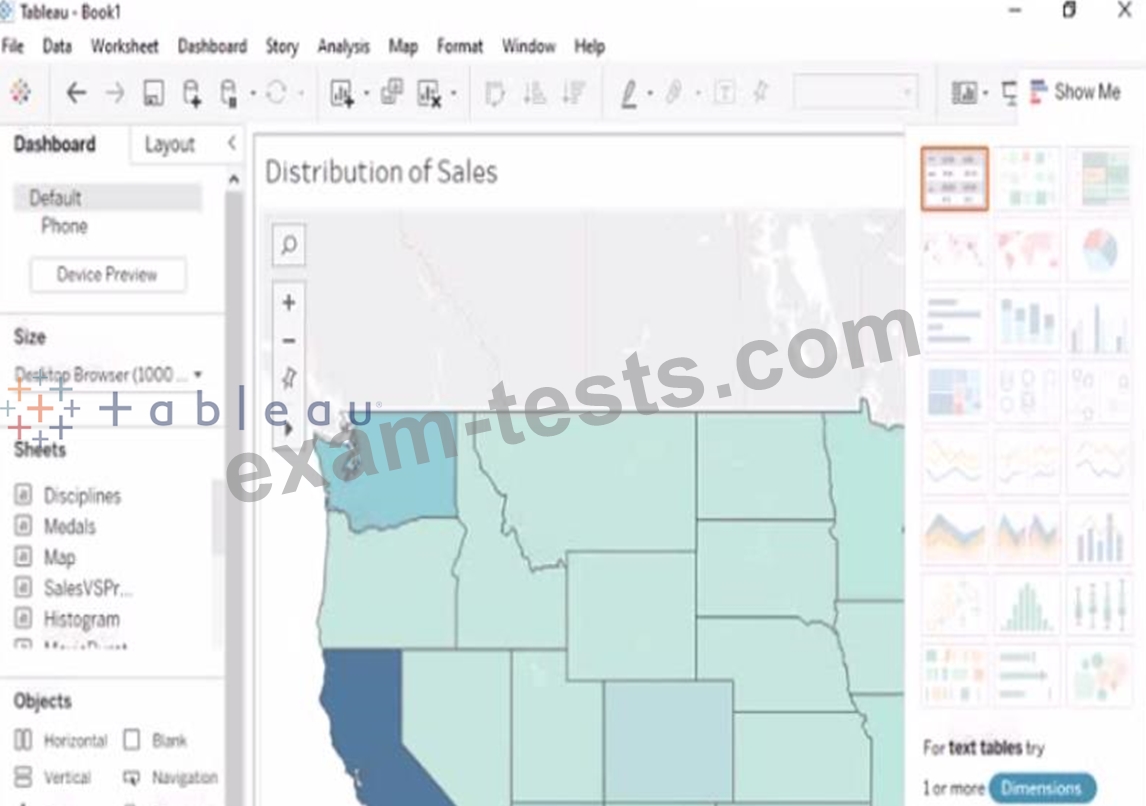Collapse the left side pane chevron

(x=232, y=144)
